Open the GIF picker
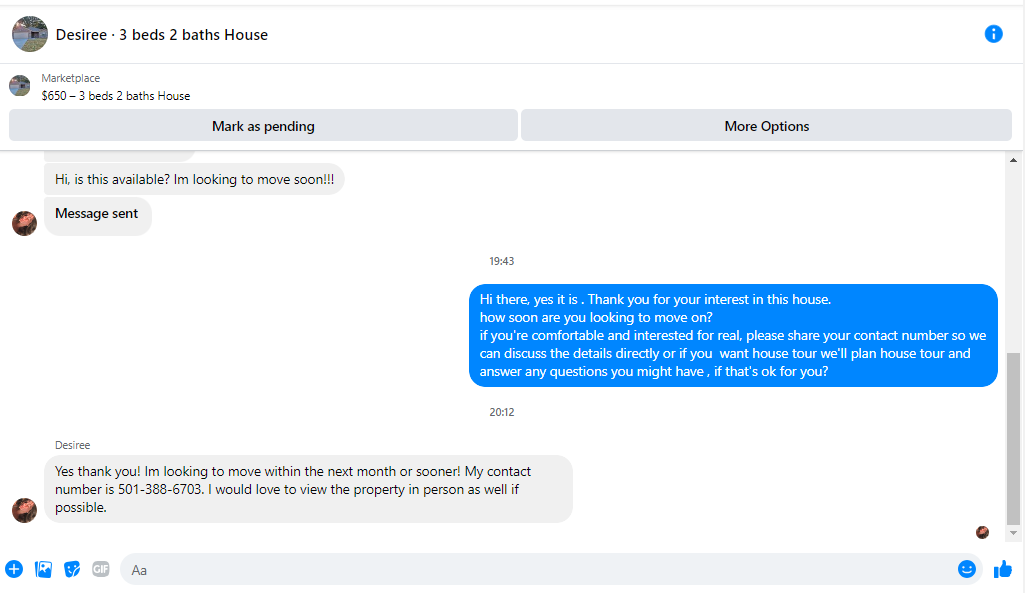 point(101,569)
